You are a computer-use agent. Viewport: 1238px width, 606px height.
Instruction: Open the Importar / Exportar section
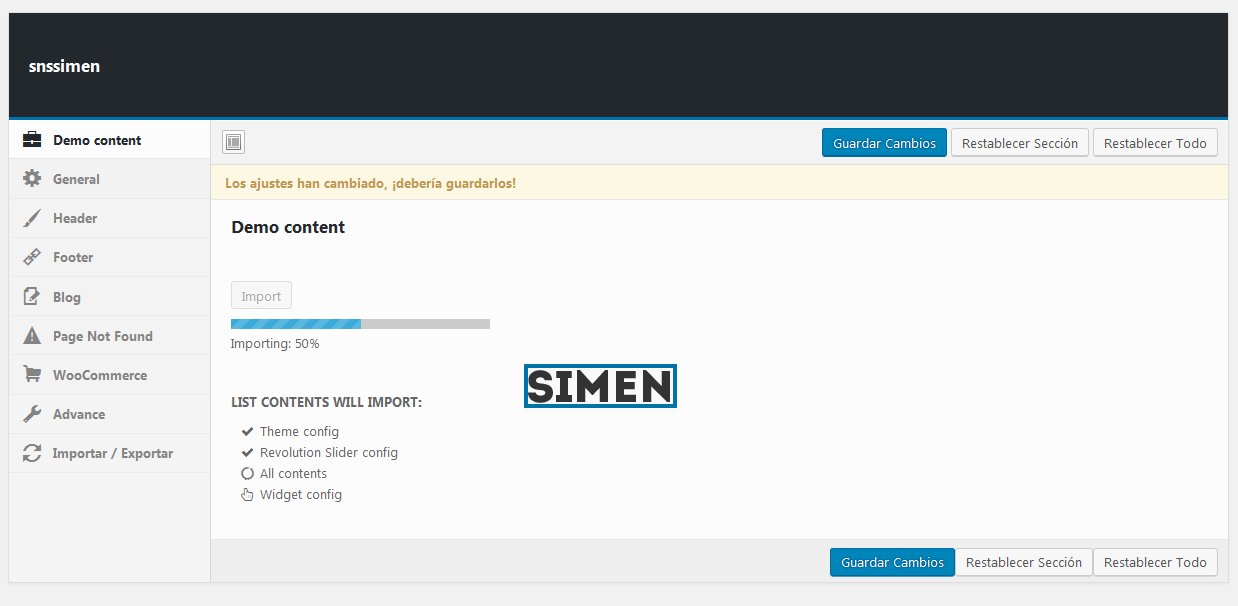113,453
